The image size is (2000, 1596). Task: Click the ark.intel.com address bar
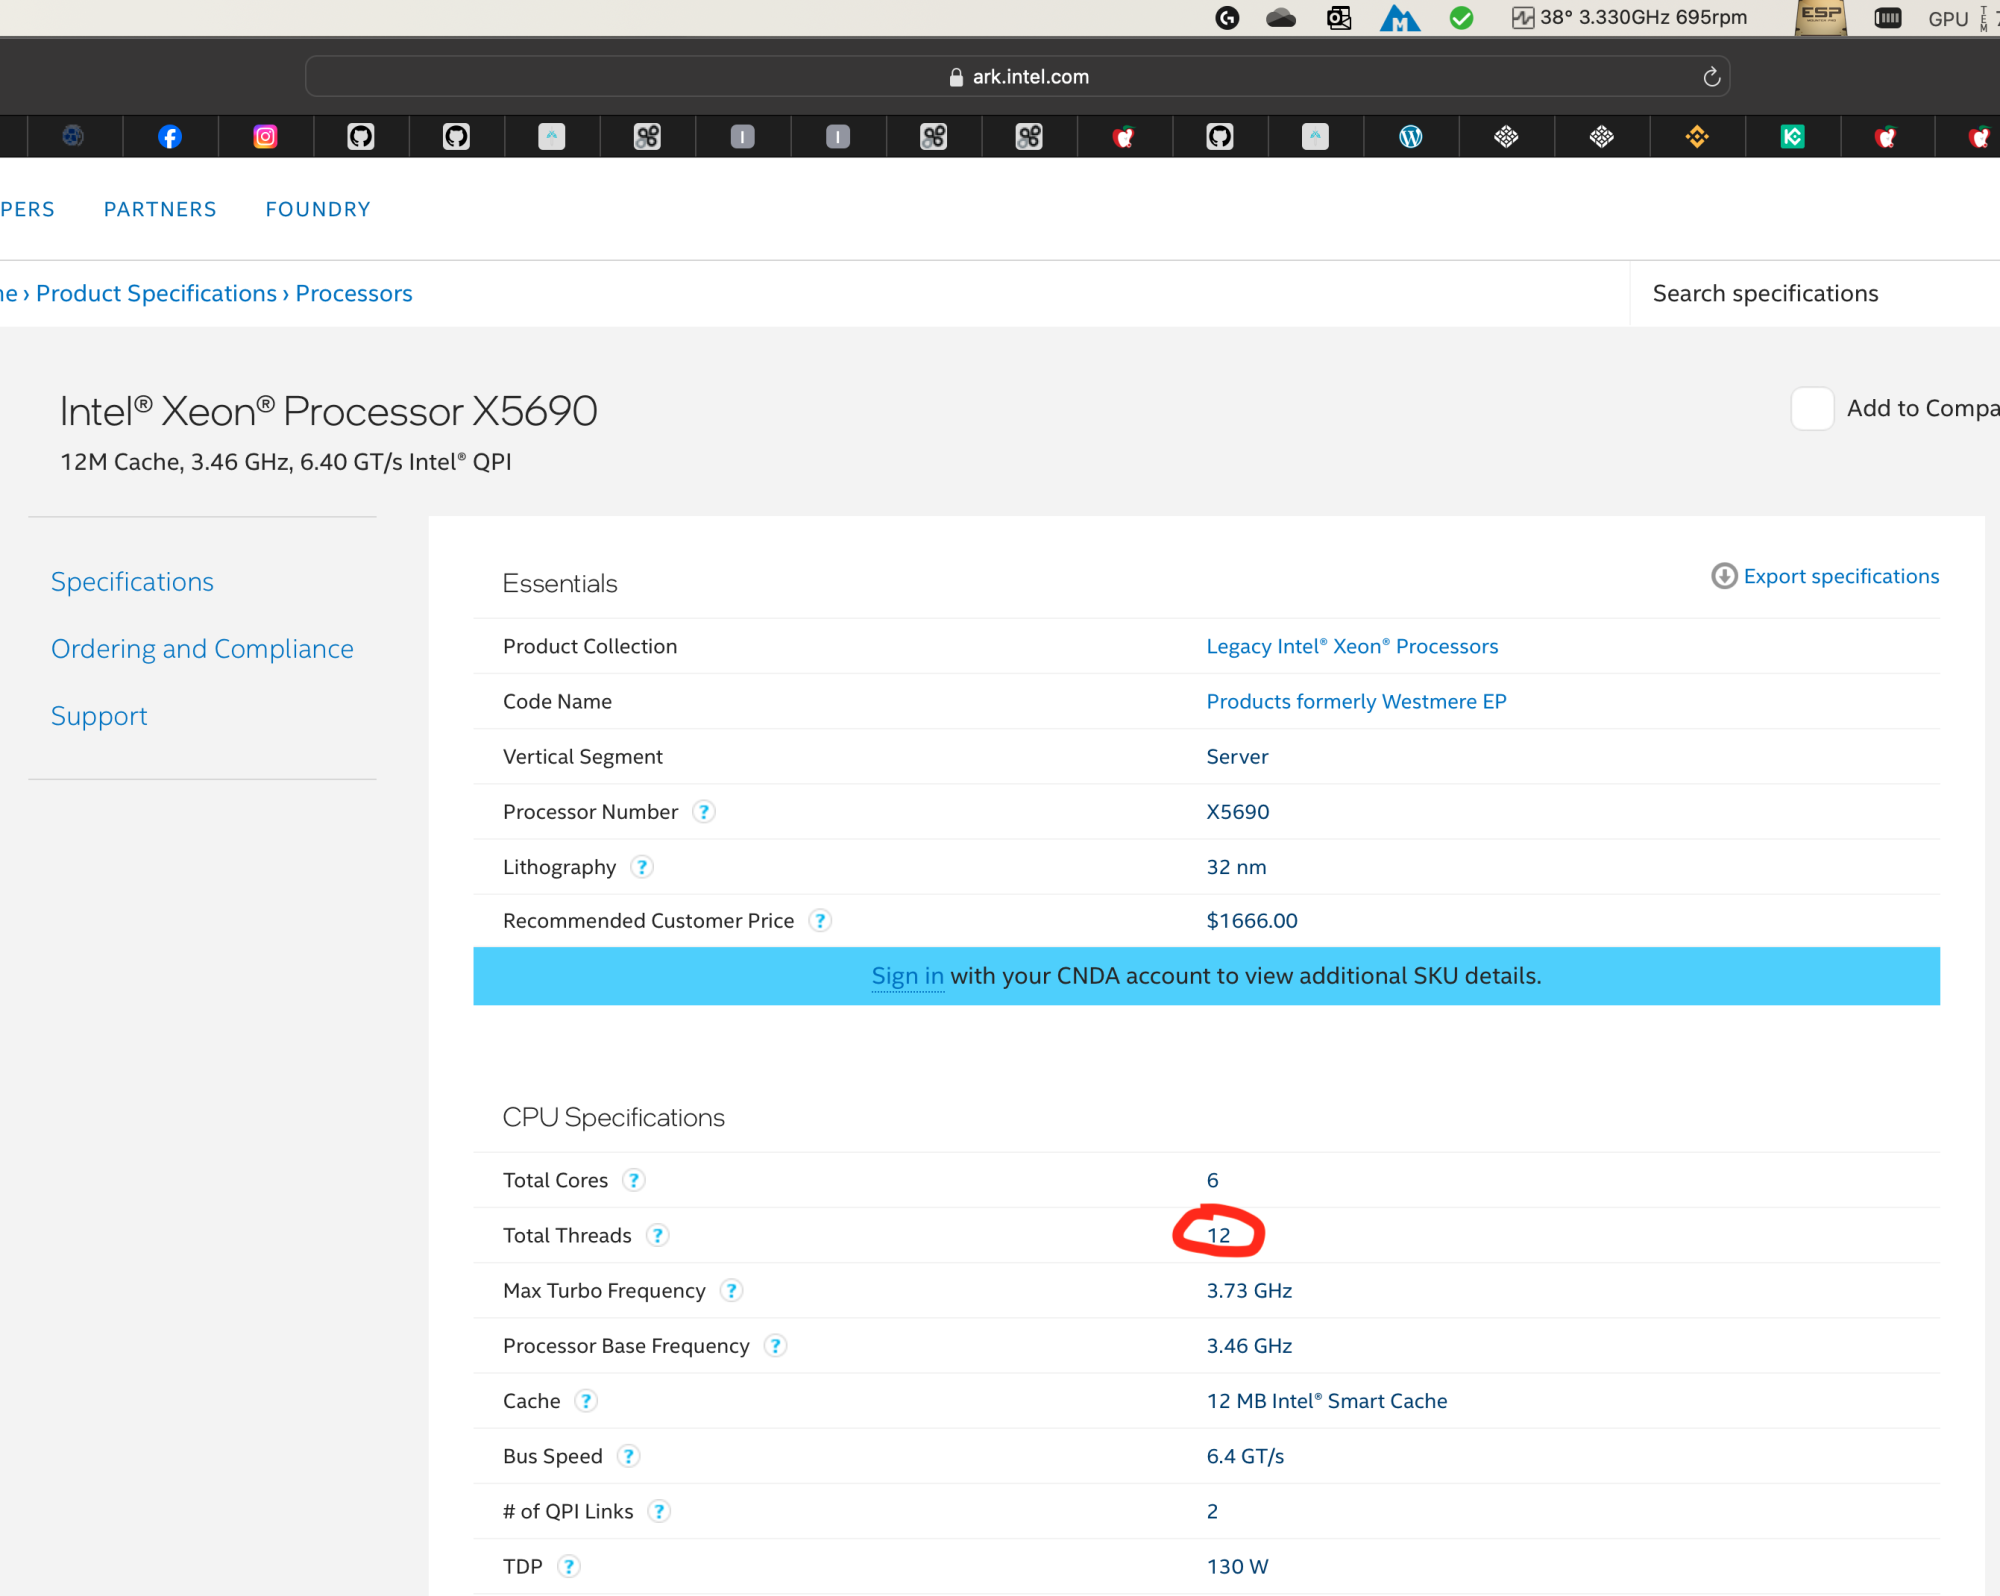[1017, 77]
